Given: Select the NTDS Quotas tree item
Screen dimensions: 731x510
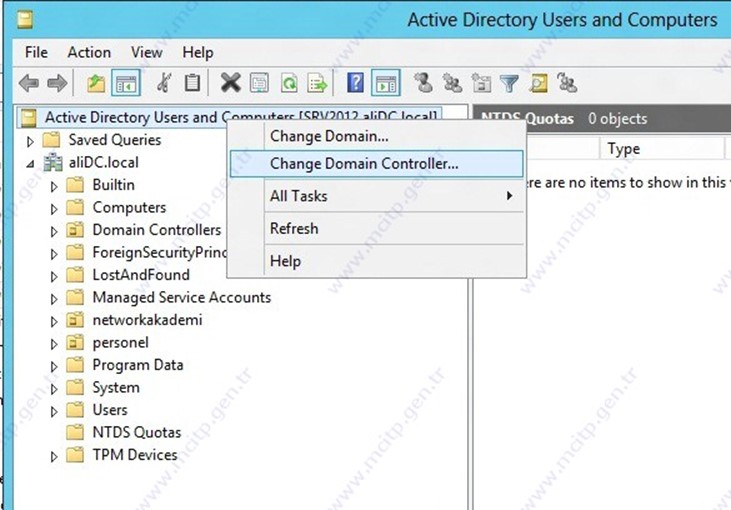Looking at the screenshot, I should [x=137, y=432].
